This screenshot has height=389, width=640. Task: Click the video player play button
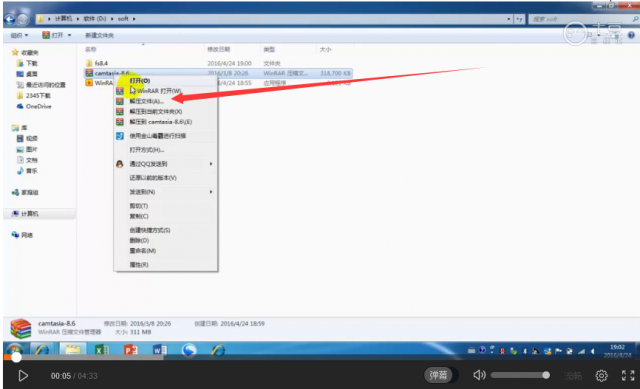click(x=23, y=376)
